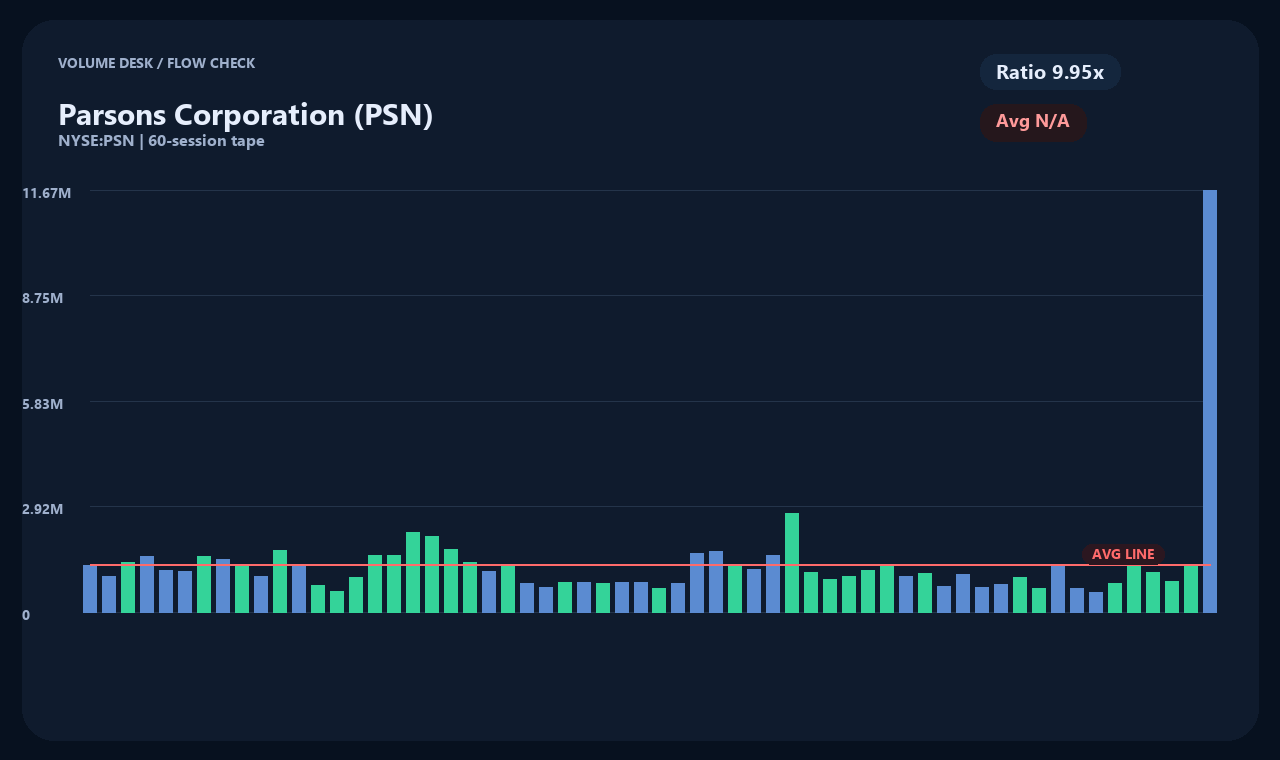Click the 11.67M axis label

(46, 193)
